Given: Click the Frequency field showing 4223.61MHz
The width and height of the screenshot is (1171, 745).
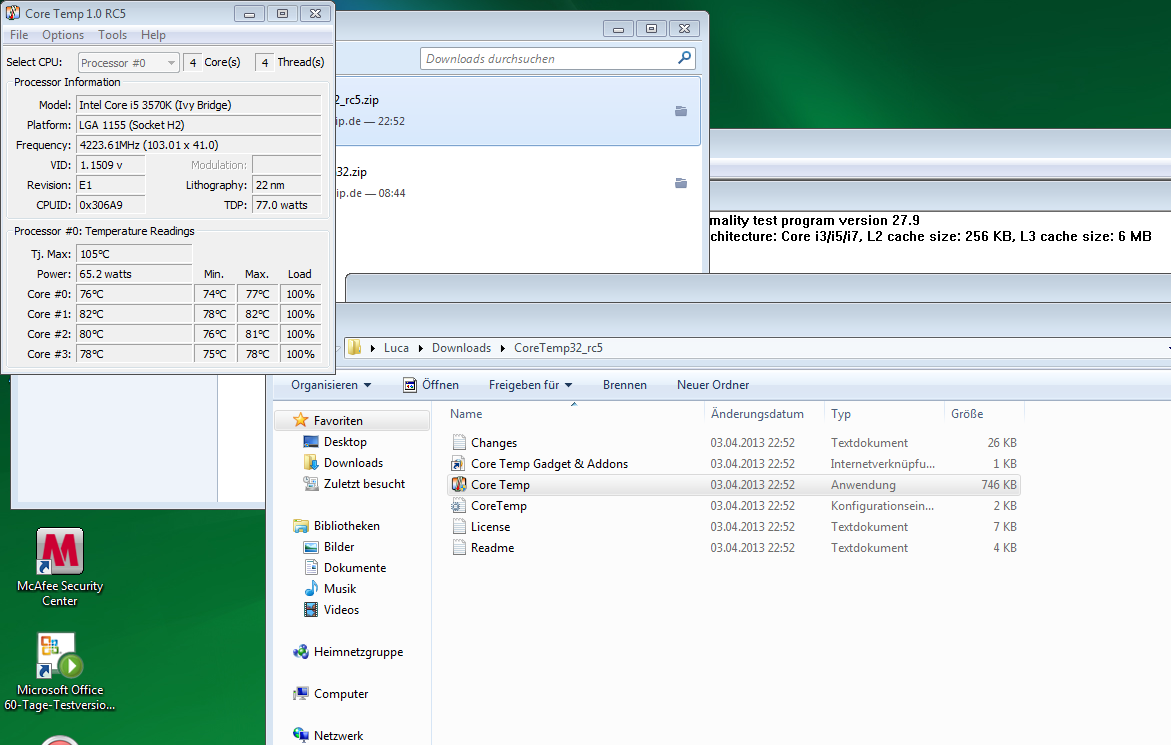Looking at the screenshot, I should point(199,145).
